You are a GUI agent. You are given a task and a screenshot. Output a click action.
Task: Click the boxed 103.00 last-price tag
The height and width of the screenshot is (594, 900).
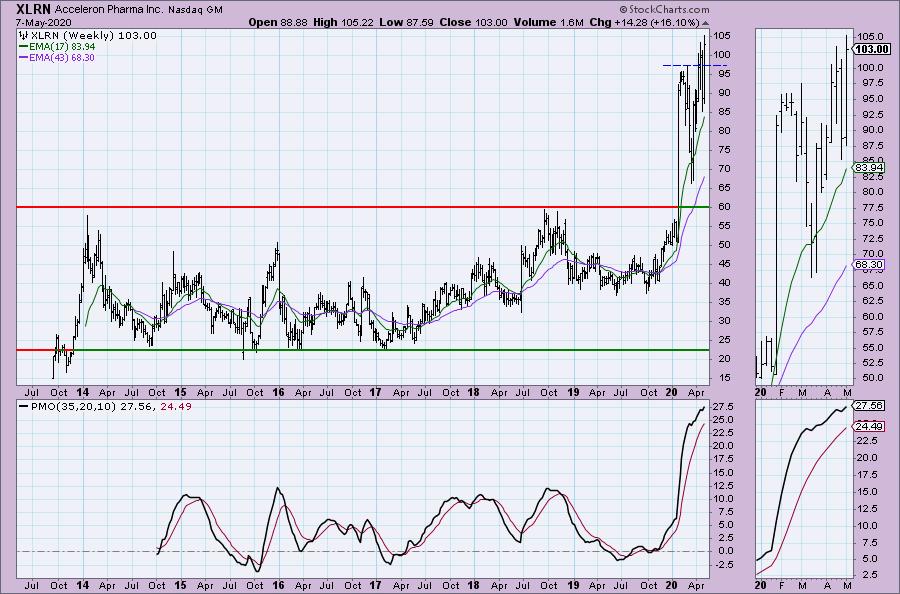click(872, 49)
